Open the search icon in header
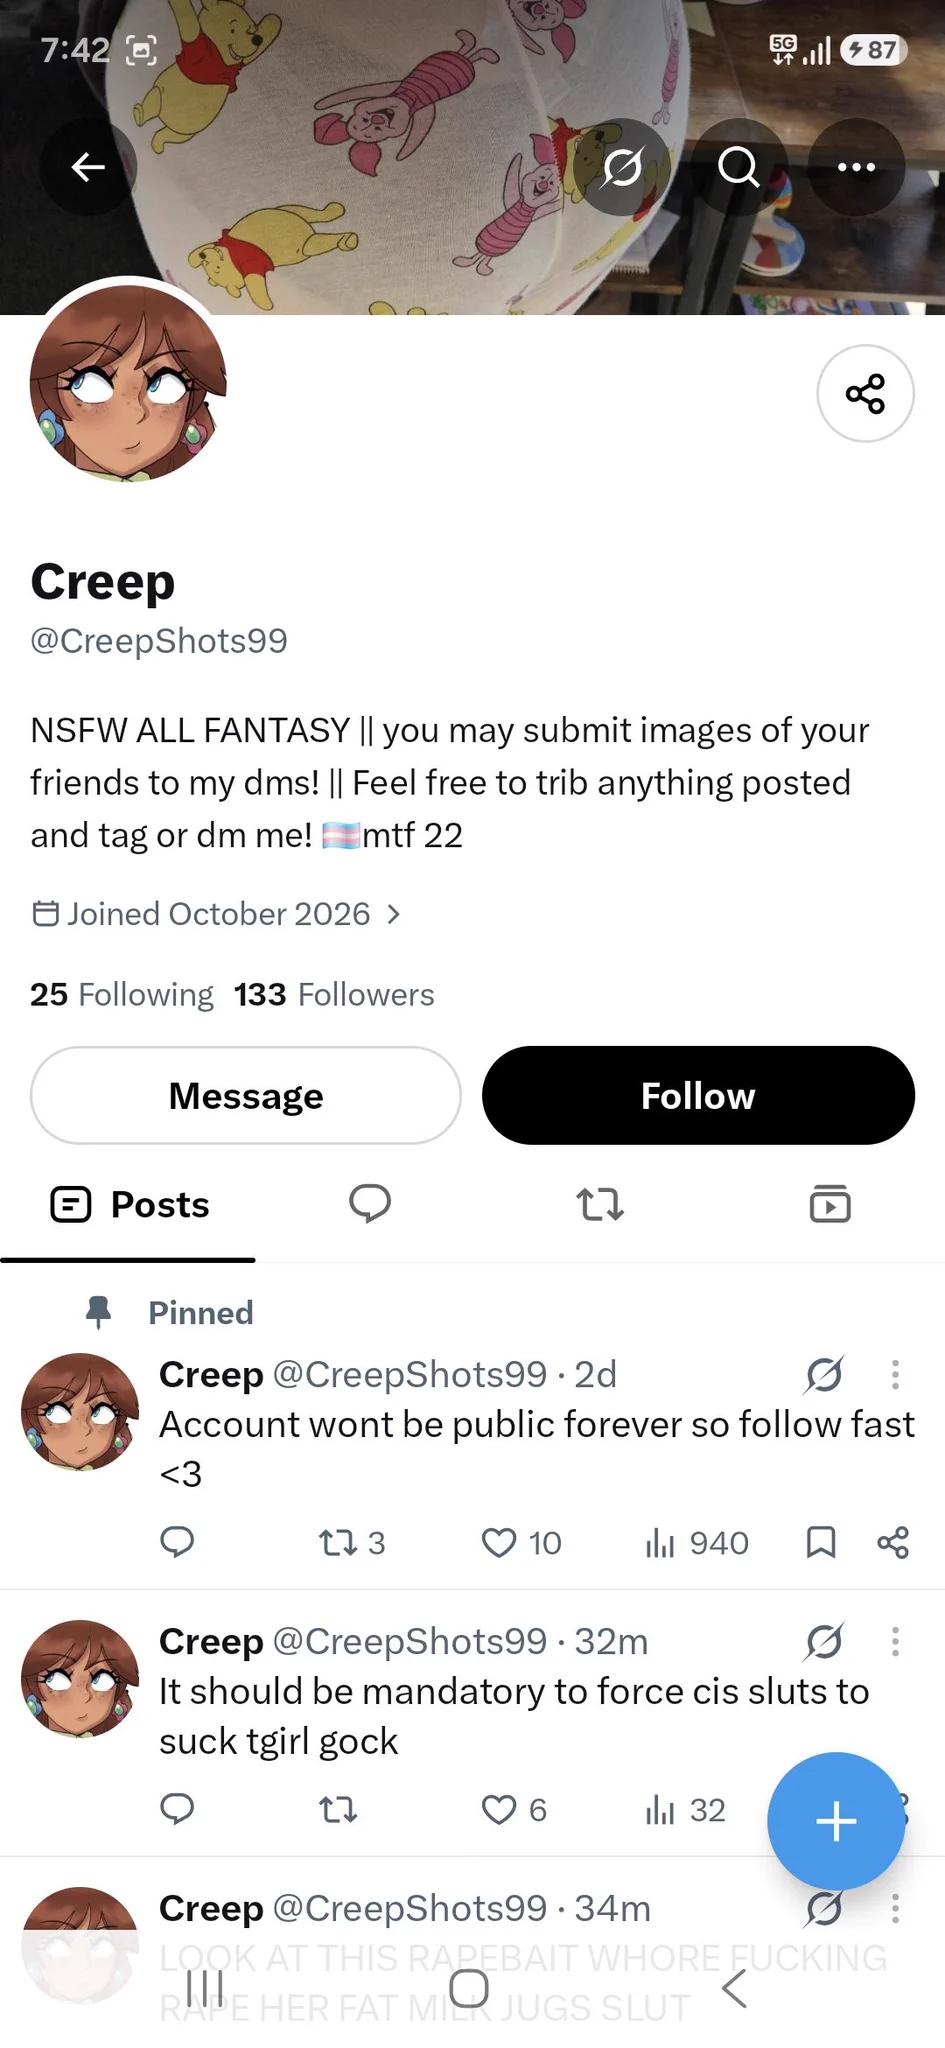The image size is (945, 2048). [739, 167]
